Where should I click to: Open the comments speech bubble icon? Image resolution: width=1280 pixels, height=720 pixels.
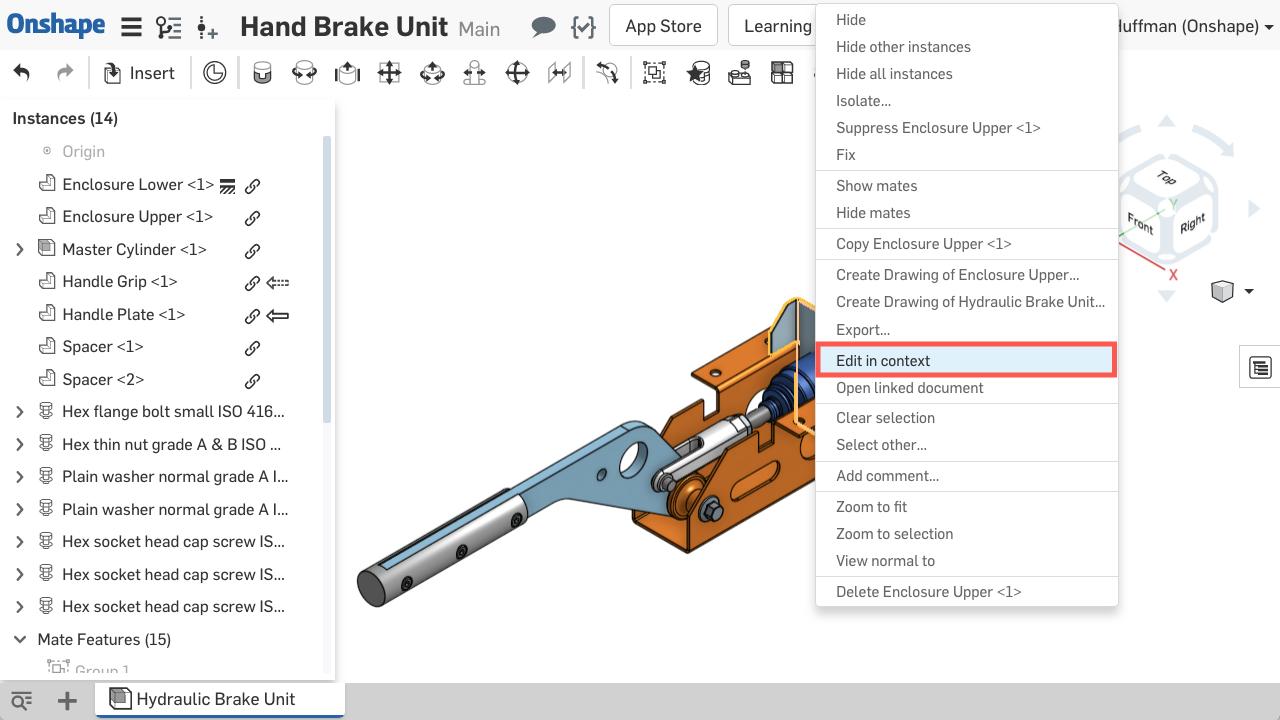[543, 27]
